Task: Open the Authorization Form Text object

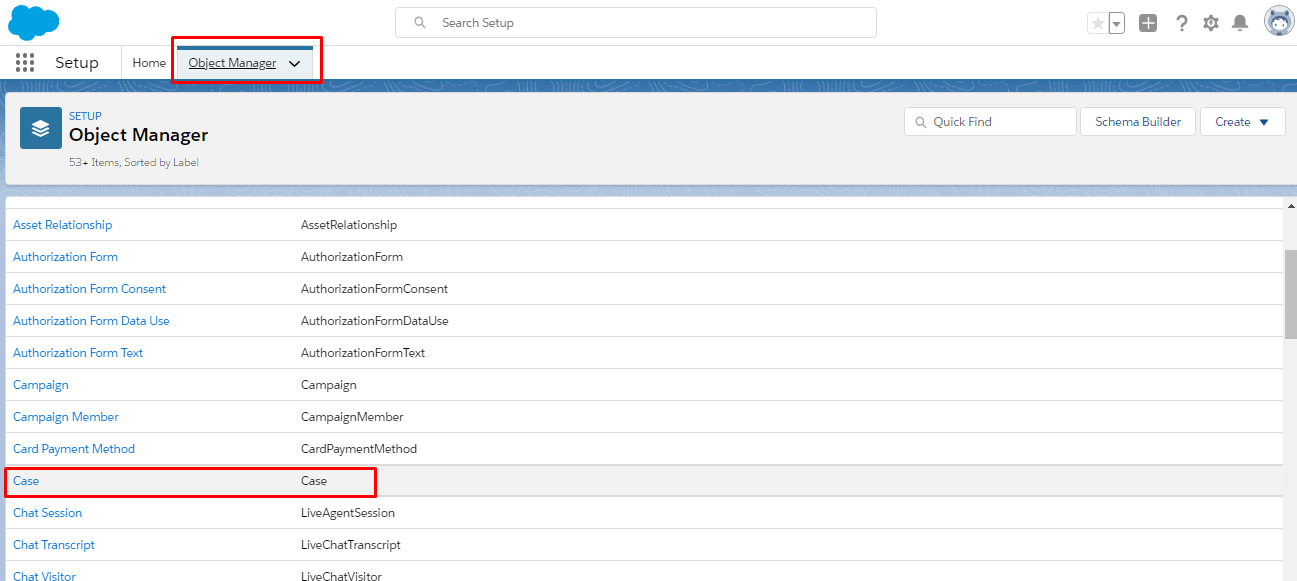Action: click(78, 353)
